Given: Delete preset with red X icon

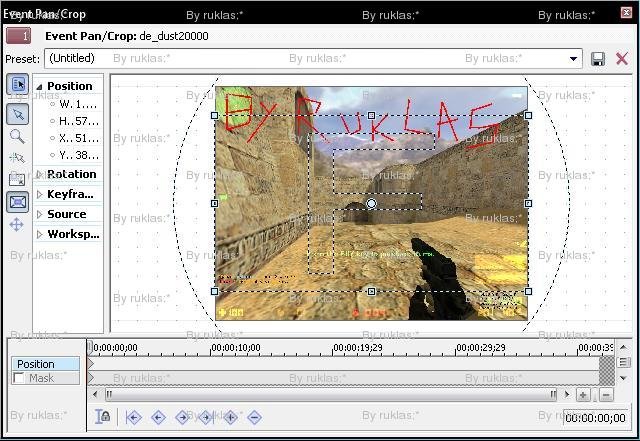Looking at the screenshot, I should (622, 59).
